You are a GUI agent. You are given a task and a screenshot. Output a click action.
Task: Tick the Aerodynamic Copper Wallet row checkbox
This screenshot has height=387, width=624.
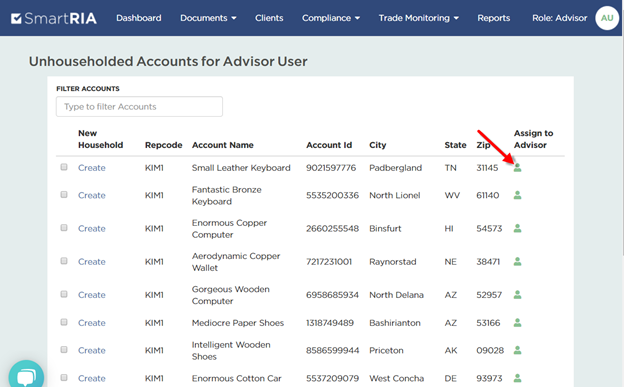[x=64, y=261]
